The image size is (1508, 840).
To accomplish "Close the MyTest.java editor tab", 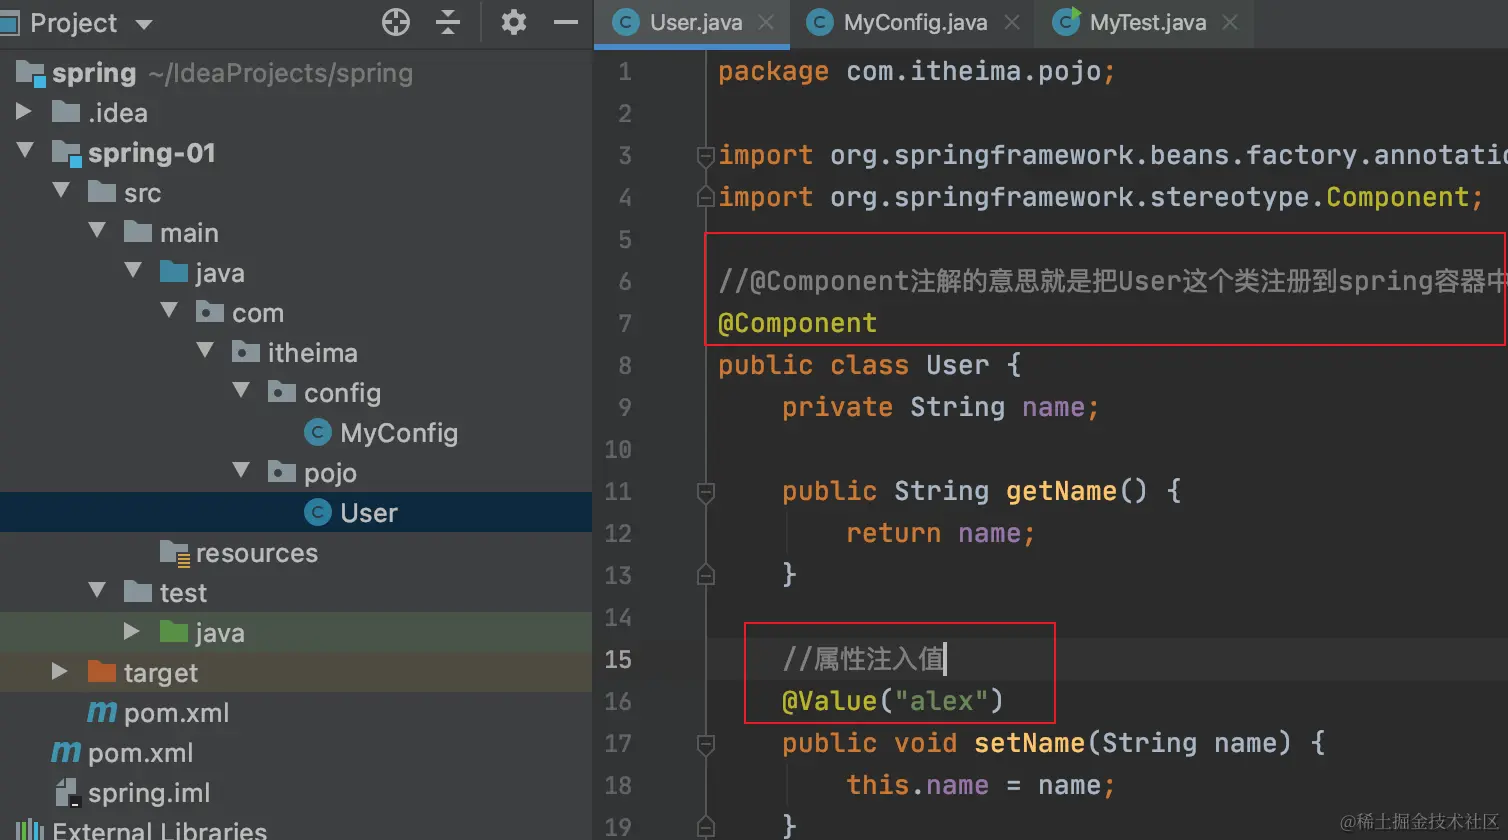I will point(1230,23).
